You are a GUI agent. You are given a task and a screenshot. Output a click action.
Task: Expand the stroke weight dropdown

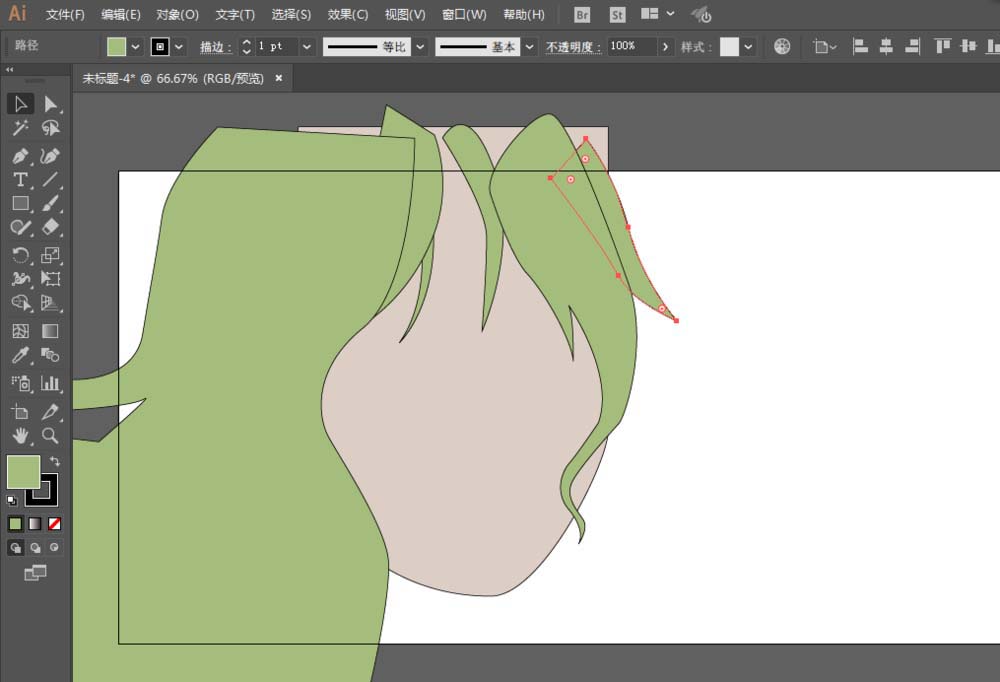(306, 47)
